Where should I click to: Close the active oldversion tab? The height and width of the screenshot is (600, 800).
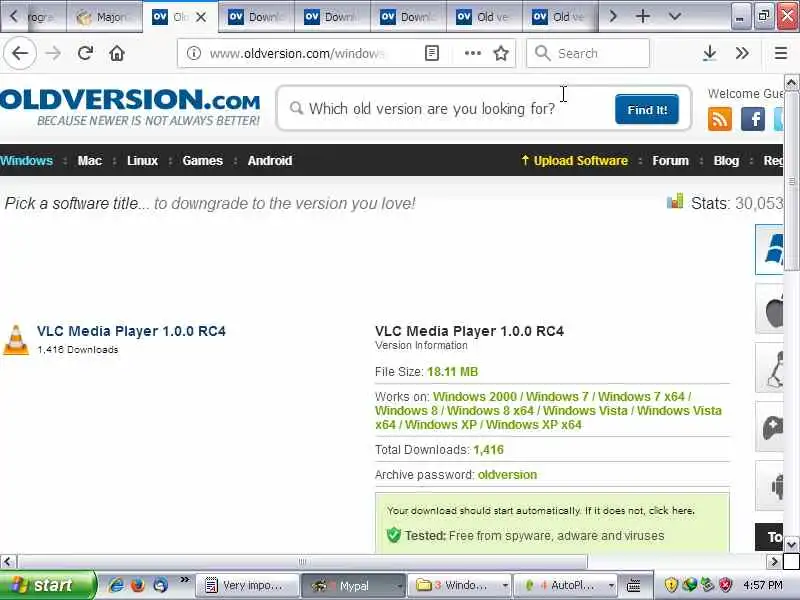coord(201,17)
